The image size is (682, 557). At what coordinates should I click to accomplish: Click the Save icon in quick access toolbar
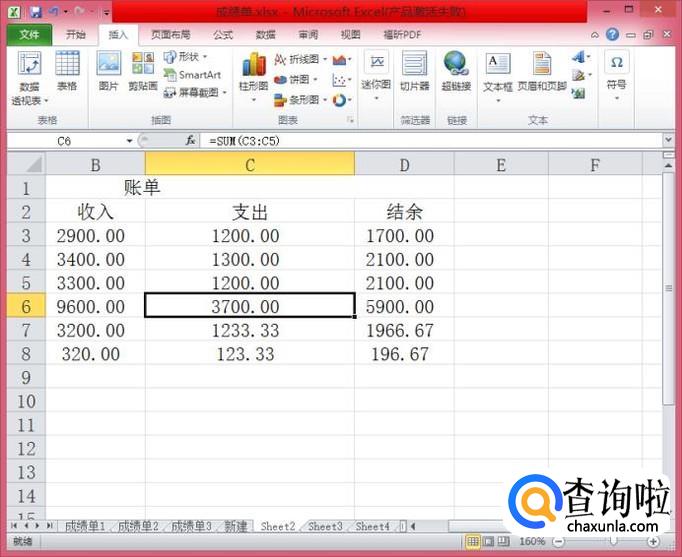[35, 12]
